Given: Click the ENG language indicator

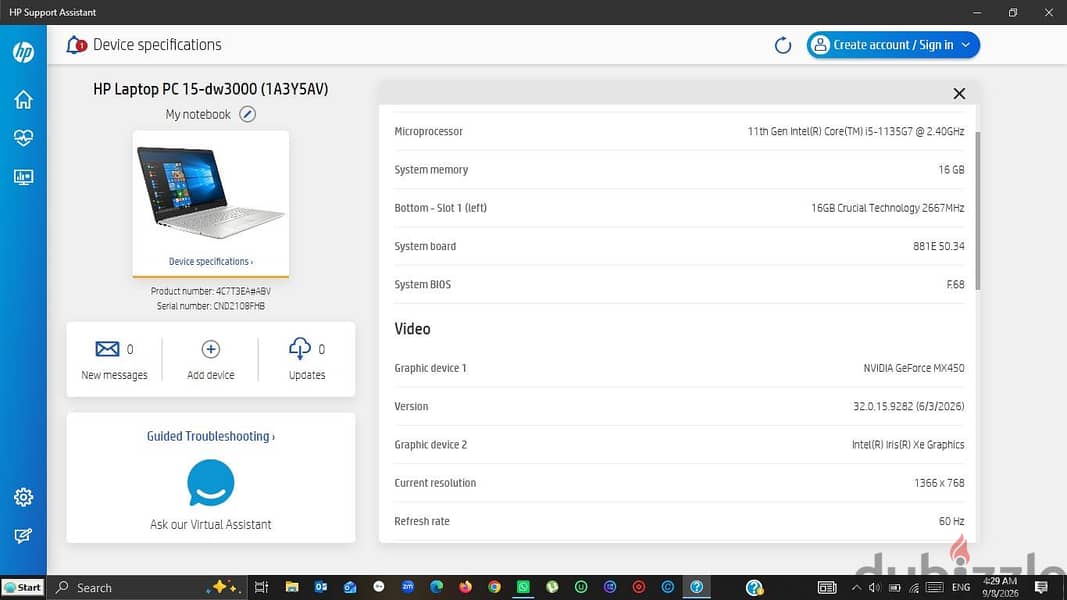Looking at the screenshot, I should (961, 587).
